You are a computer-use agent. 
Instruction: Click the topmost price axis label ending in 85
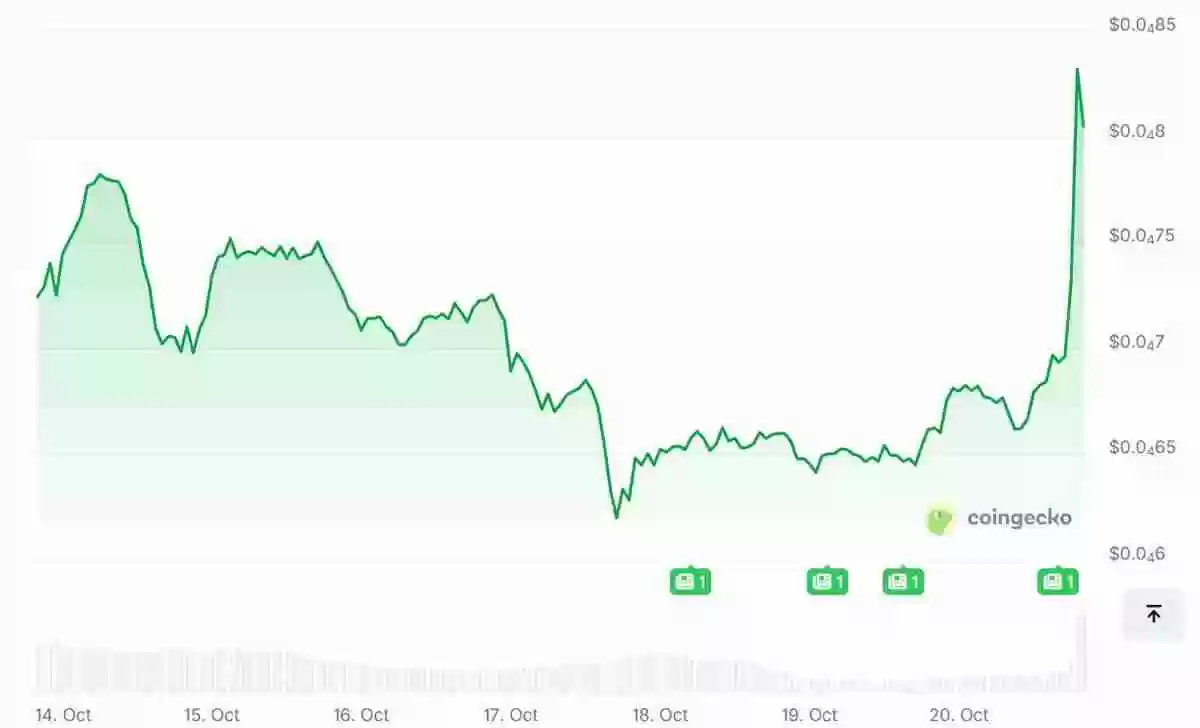[x=1142, y=25]
